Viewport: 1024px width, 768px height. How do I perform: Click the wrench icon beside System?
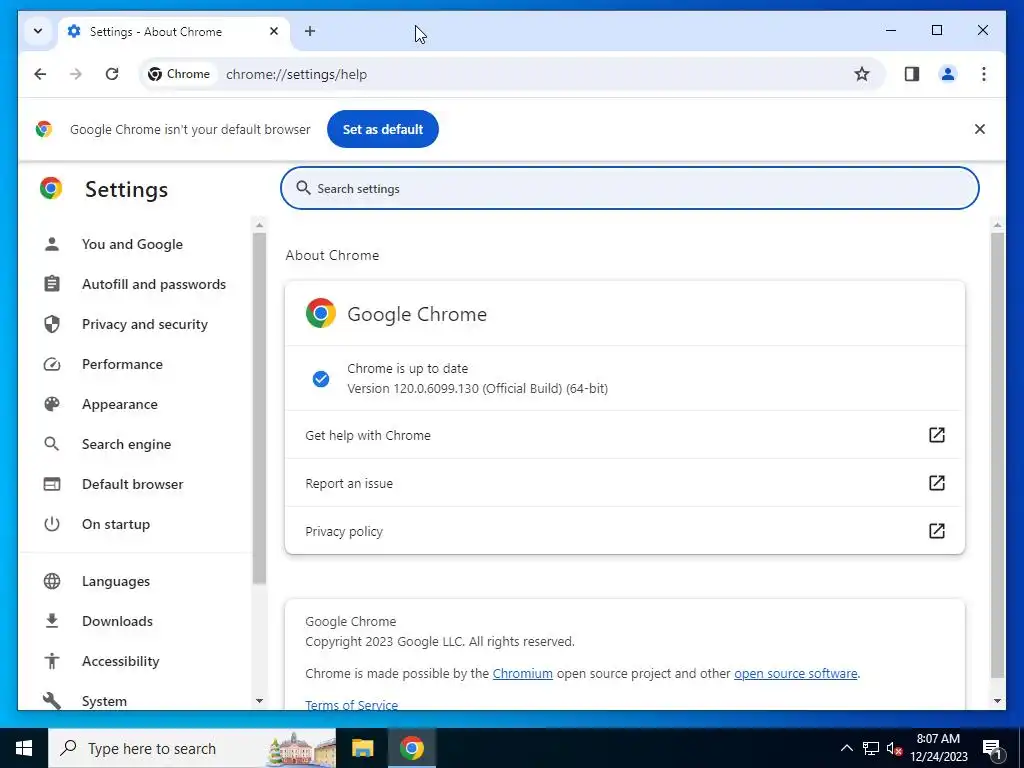[52, 701]
